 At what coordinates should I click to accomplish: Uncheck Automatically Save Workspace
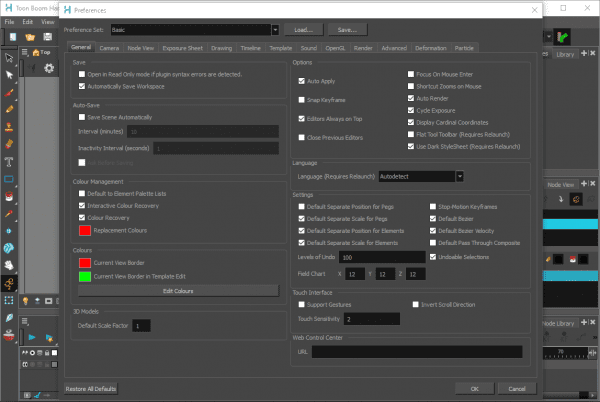[x=82, y=86]
